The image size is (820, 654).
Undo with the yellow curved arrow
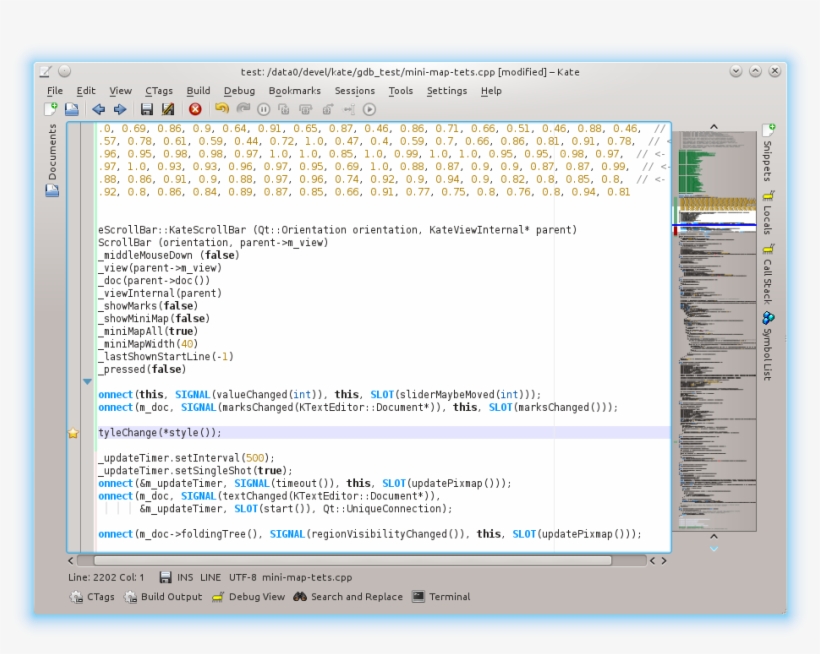point(222,108)
